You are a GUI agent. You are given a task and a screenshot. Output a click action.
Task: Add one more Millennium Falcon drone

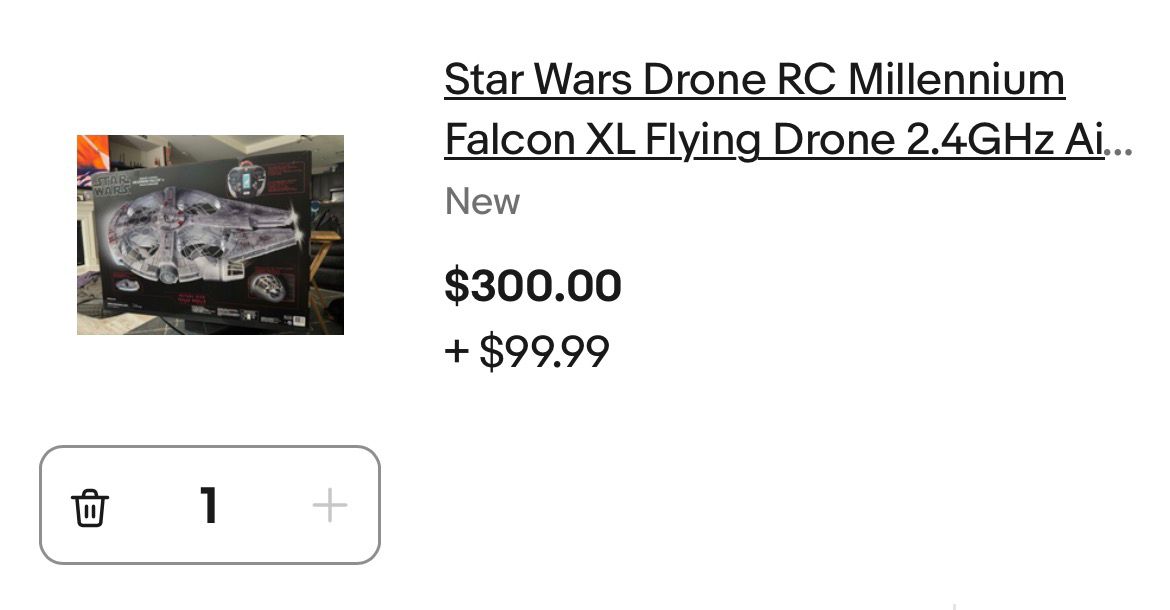click(x=329, y=506)
